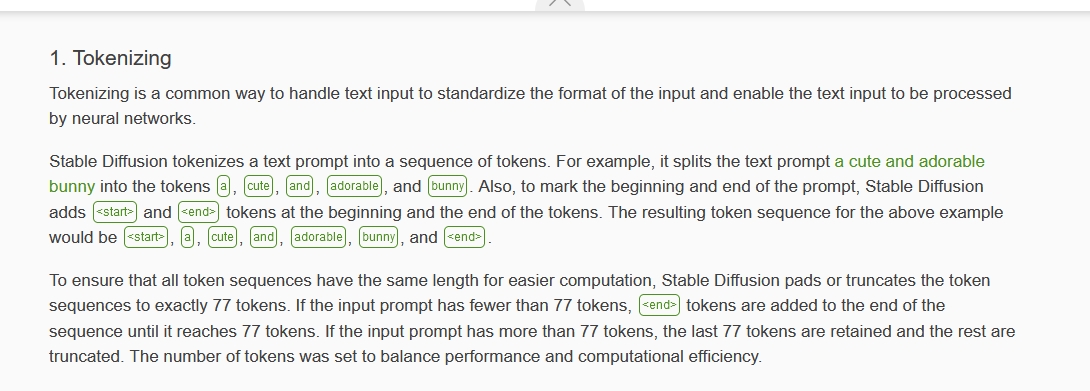
Task: Click the '<end>' token in padding paragraph
Action: coord(659,305)
